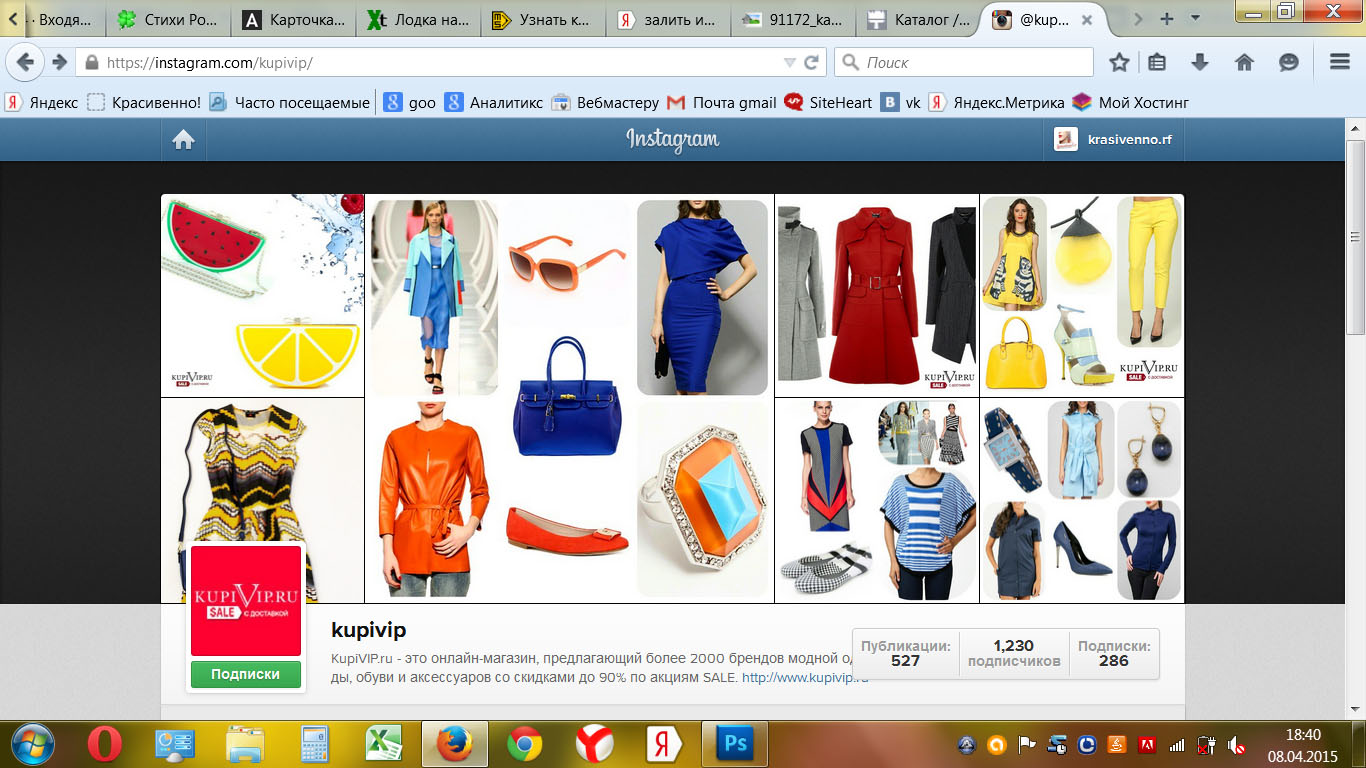This screenshot has width=1366, height=768.
Task: Switch to the Узнать к... tab
Action: coord(544,19)
